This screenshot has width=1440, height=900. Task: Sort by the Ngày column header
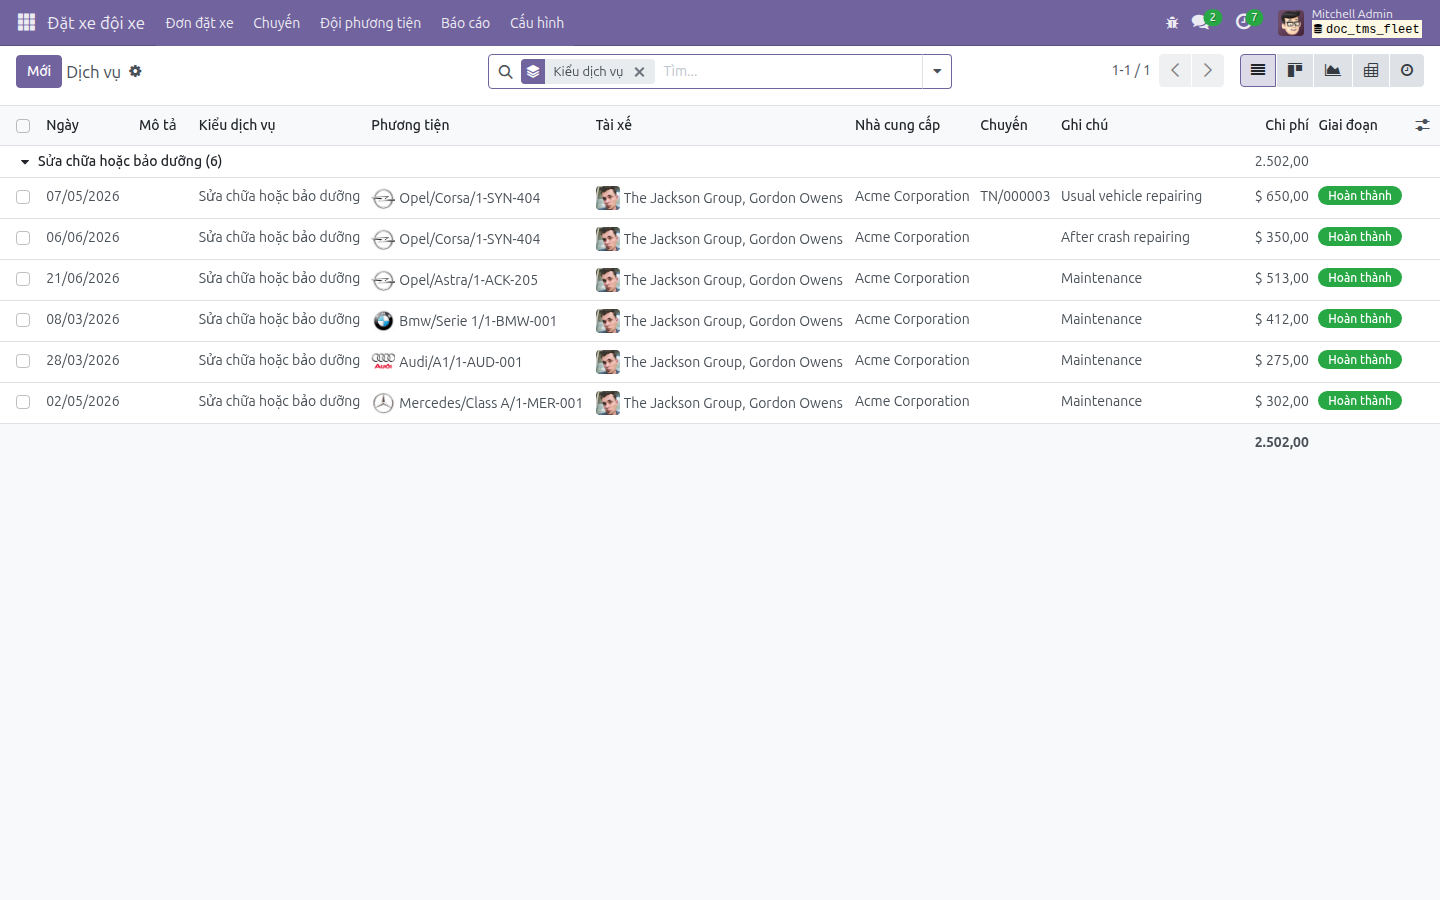(62, 125)
